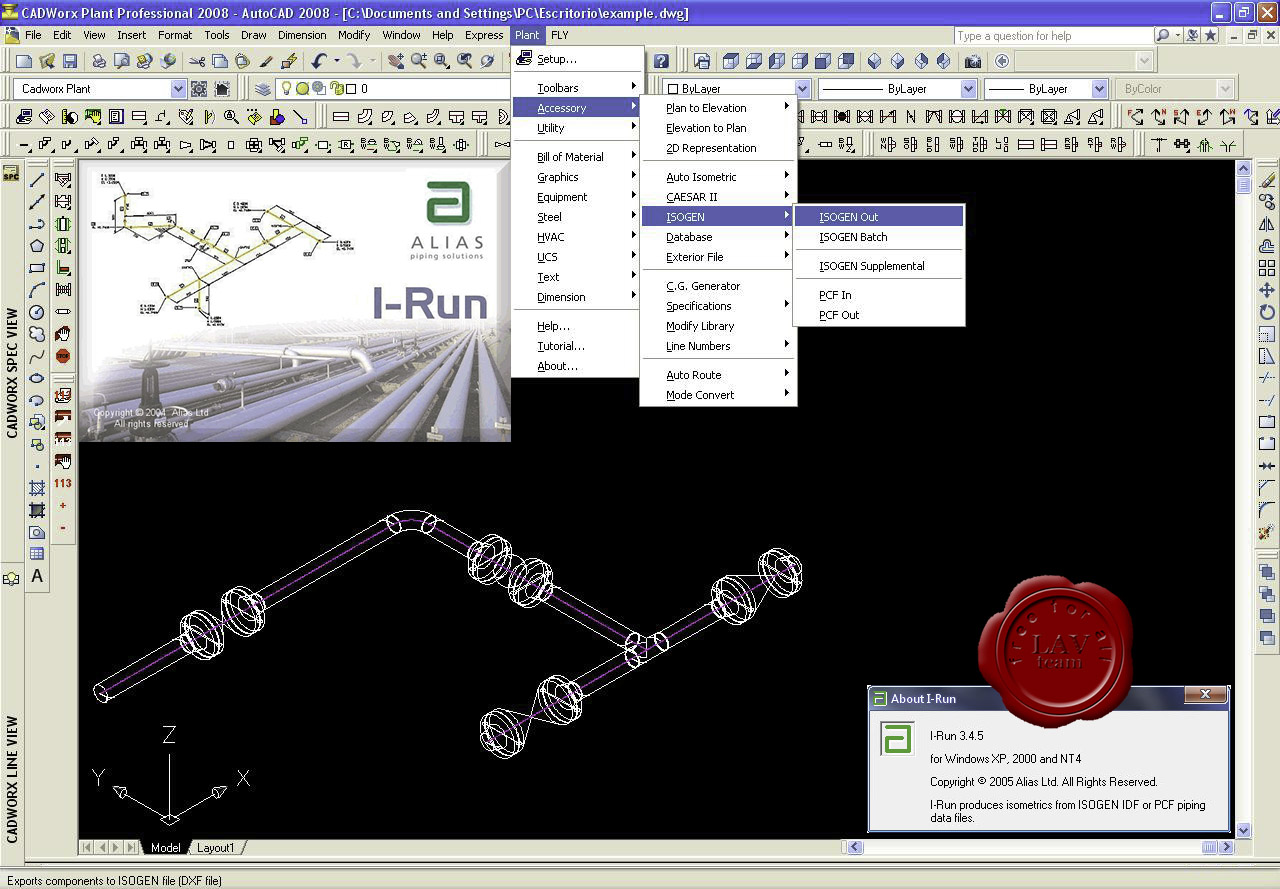
Task: Click the Help question mark icon
Action: coord(661,61)
